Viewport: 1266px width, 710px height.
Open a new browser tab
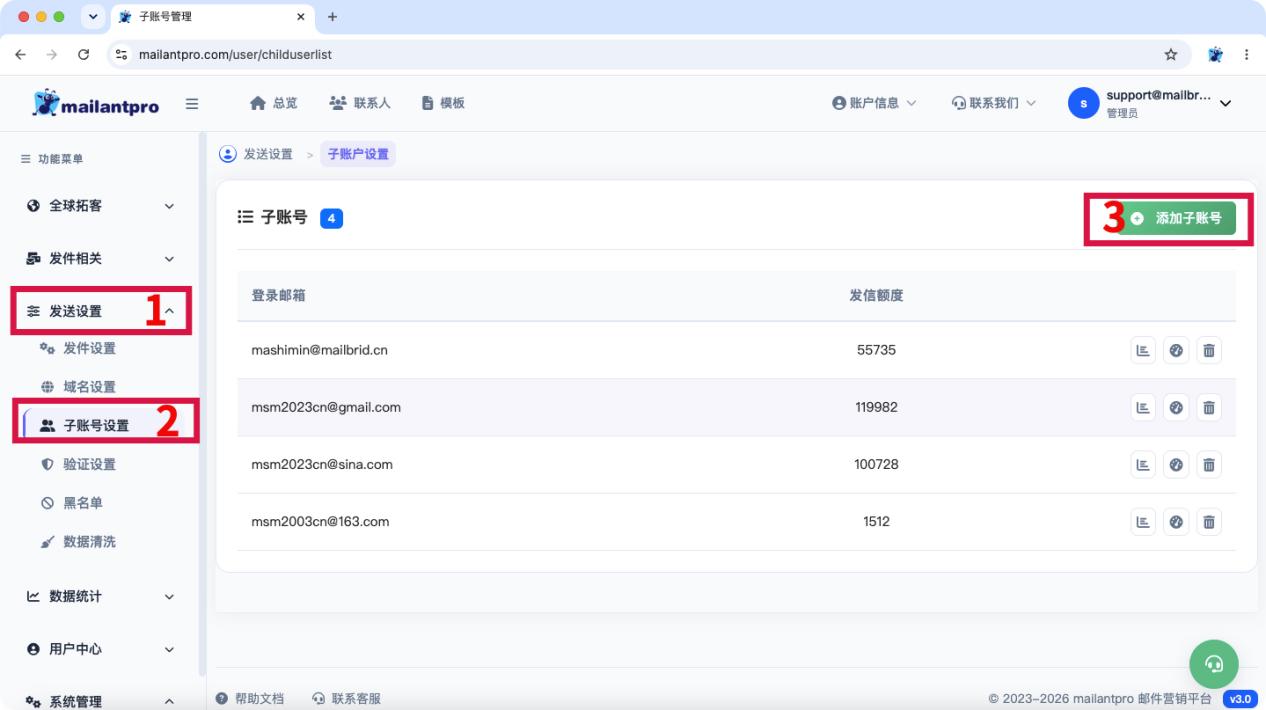click(332, 17)
